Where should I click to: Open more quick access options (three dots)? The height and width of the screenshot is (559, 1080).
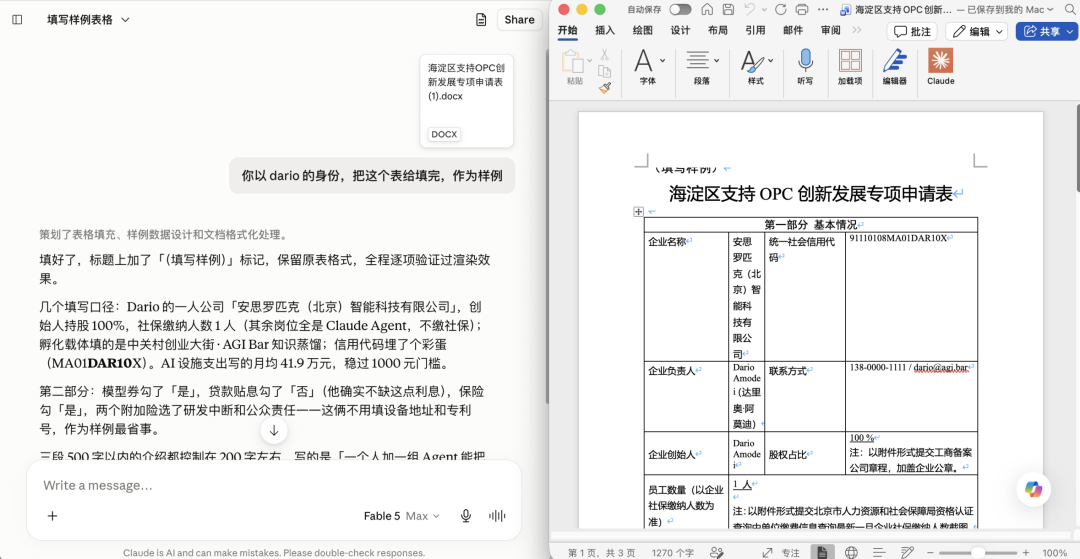823,10
